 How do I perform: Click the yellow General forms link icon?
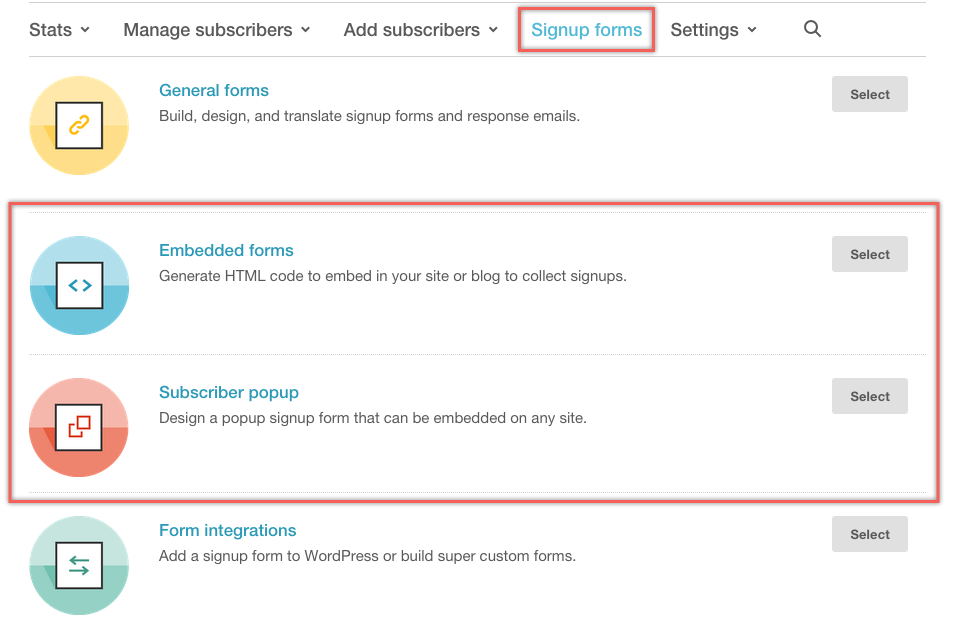coord(79,126)
